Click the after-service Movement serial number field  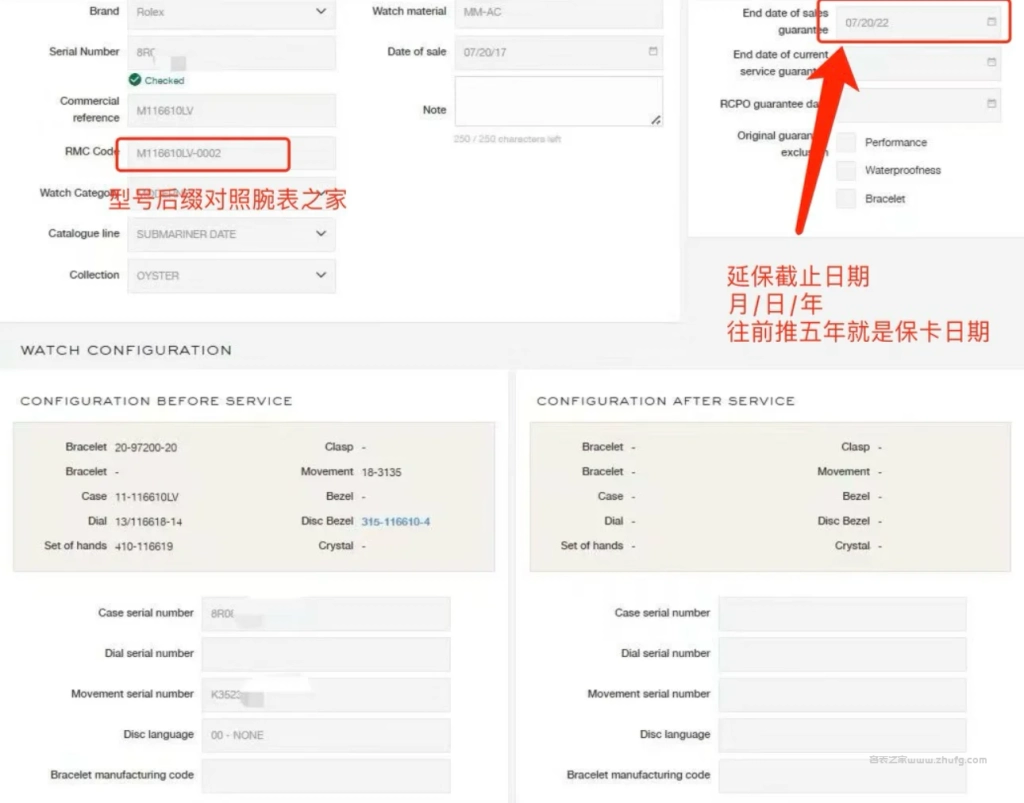coord(841,695)
